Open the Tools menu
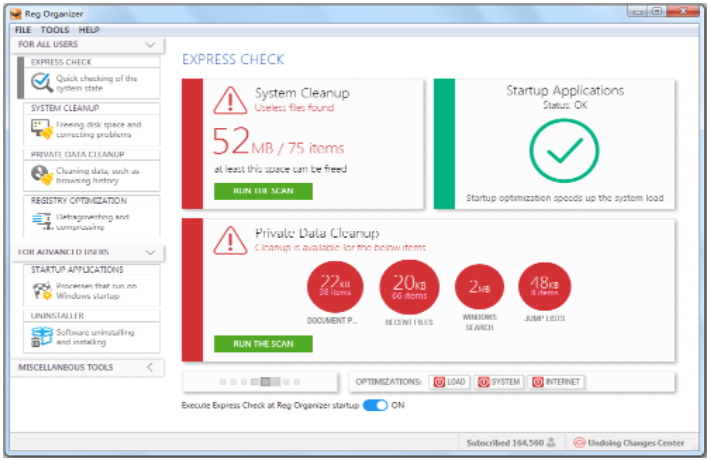The image size is (711, 461). (55, 30)
